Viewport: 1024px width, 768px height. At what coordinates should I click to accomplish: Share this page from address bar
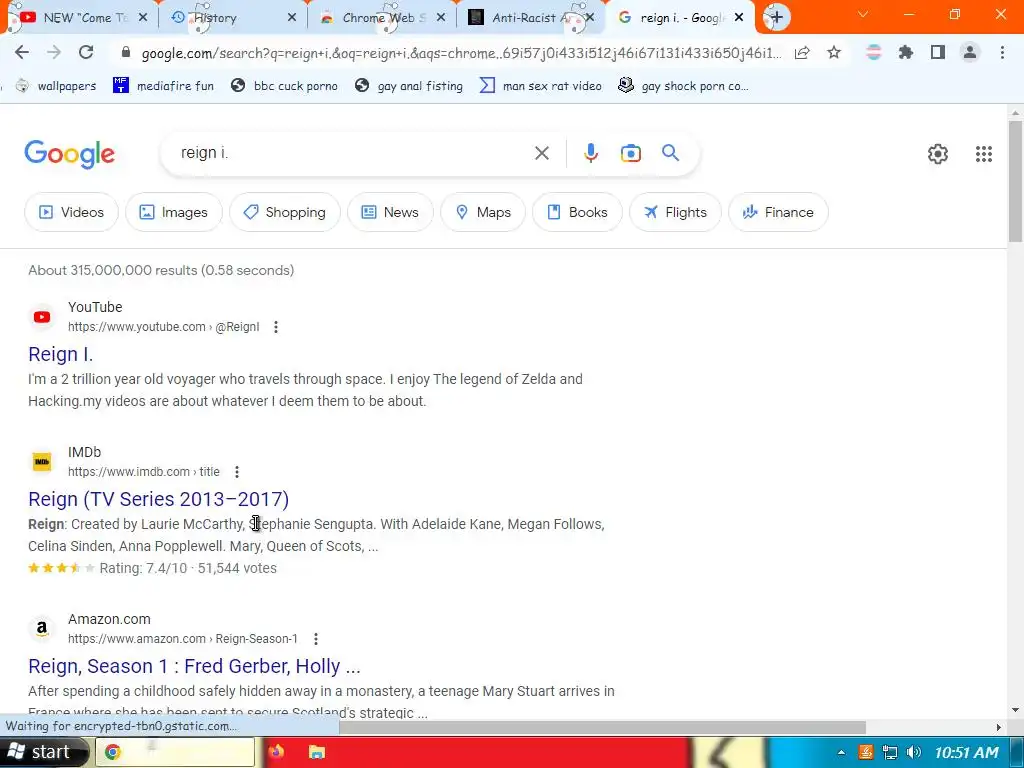pos(802,53)
